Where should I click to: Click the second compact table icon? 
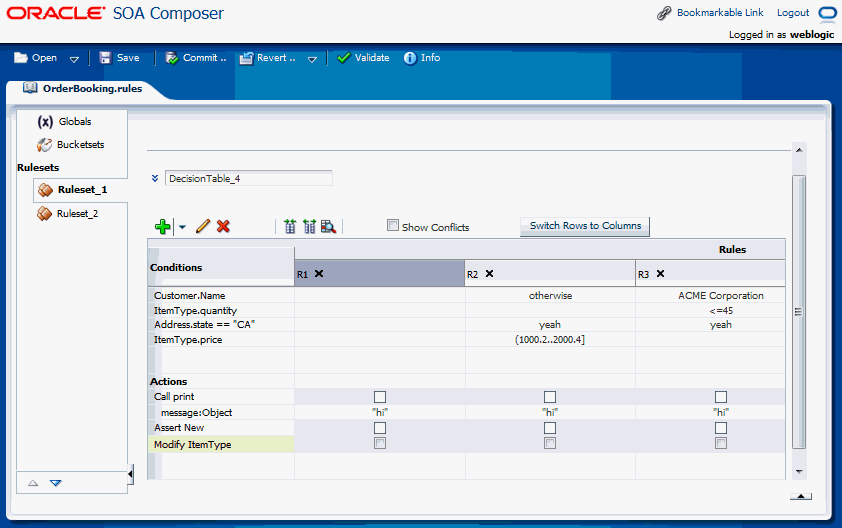coord(309,226)
